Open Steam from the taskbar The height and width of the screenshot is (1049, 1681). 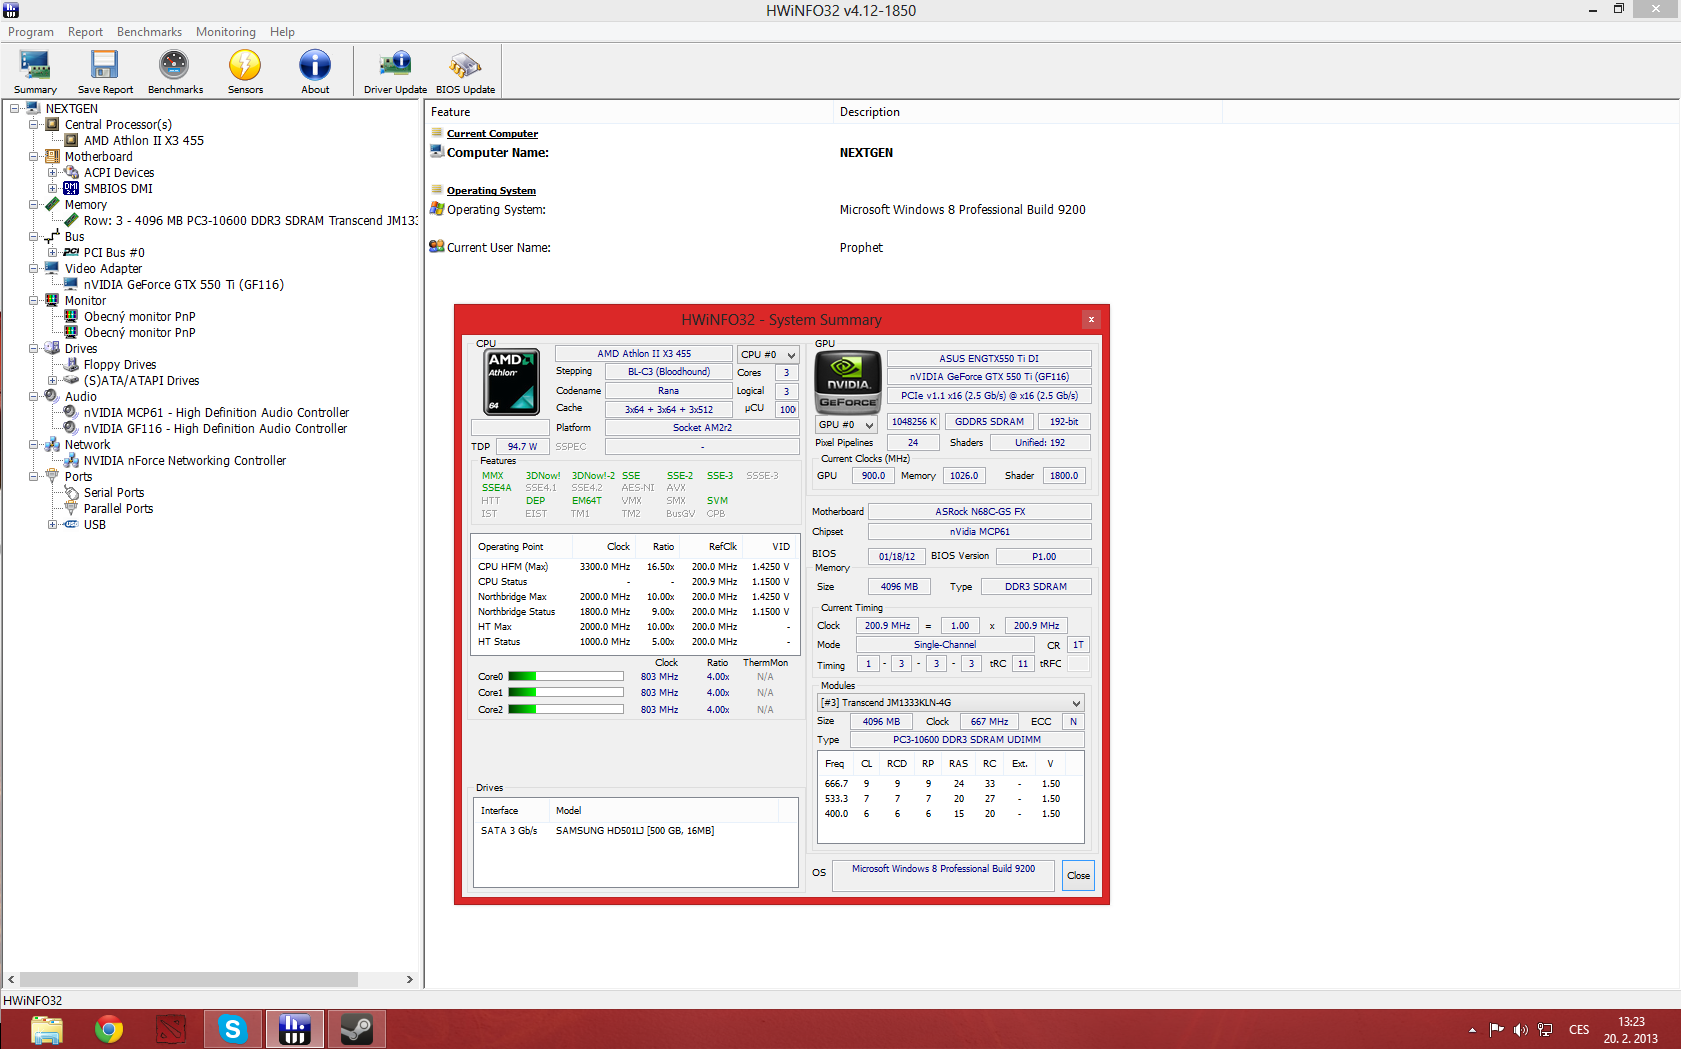click(357, 1029)
